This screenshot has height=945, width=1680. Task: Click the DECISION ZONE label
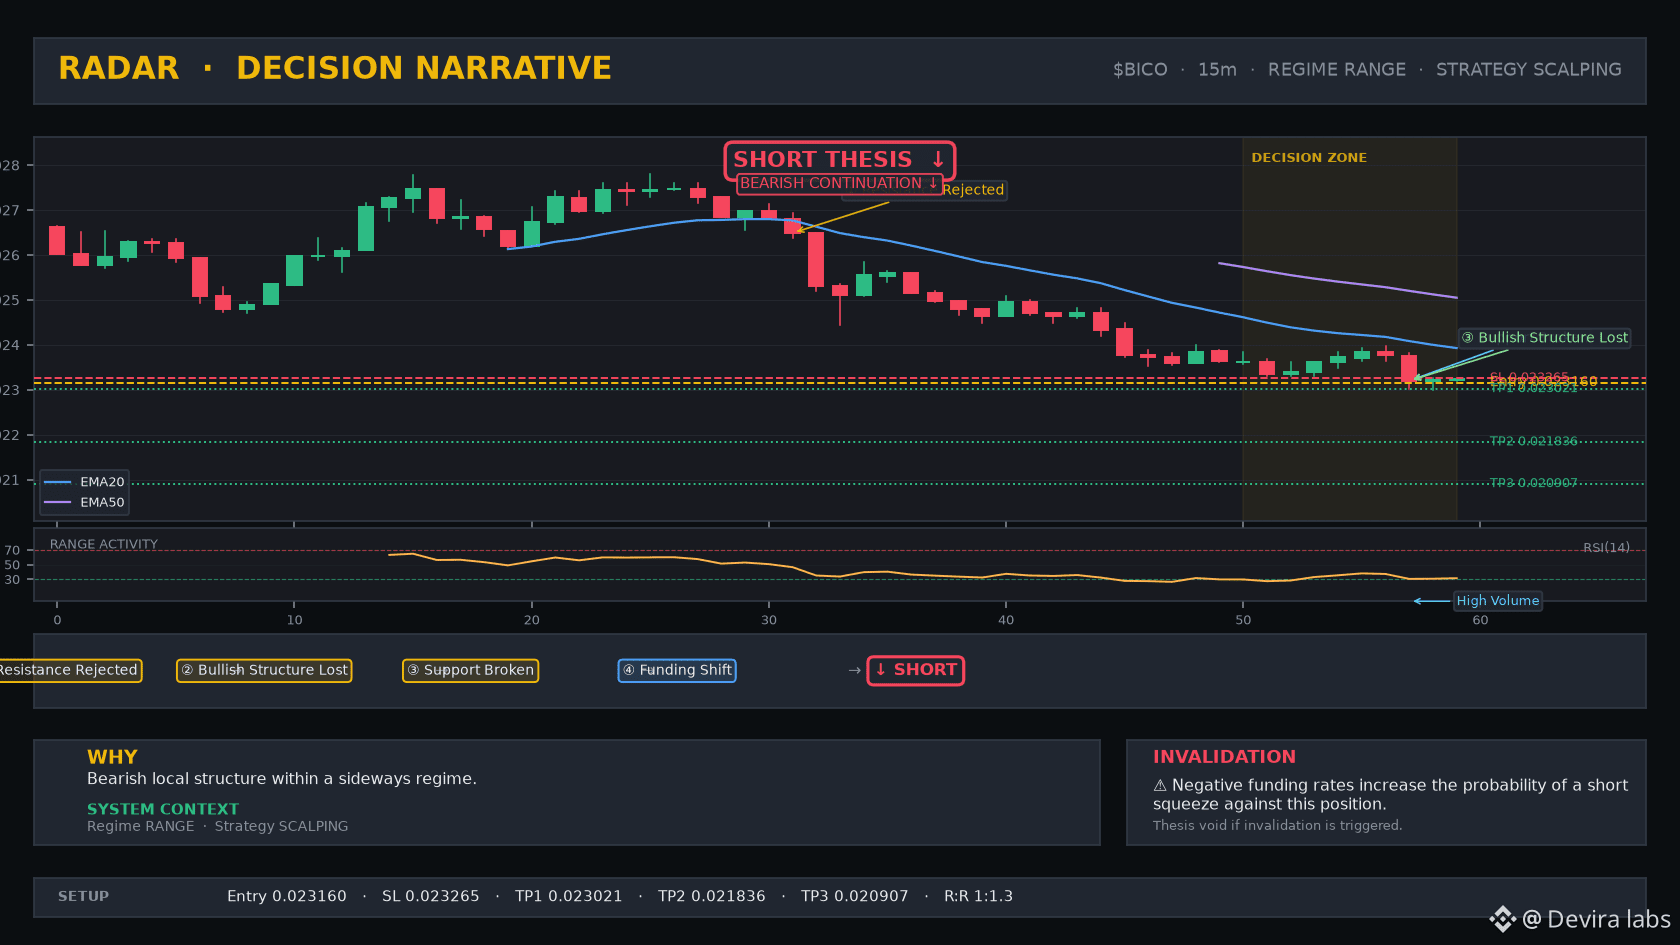1308,158
